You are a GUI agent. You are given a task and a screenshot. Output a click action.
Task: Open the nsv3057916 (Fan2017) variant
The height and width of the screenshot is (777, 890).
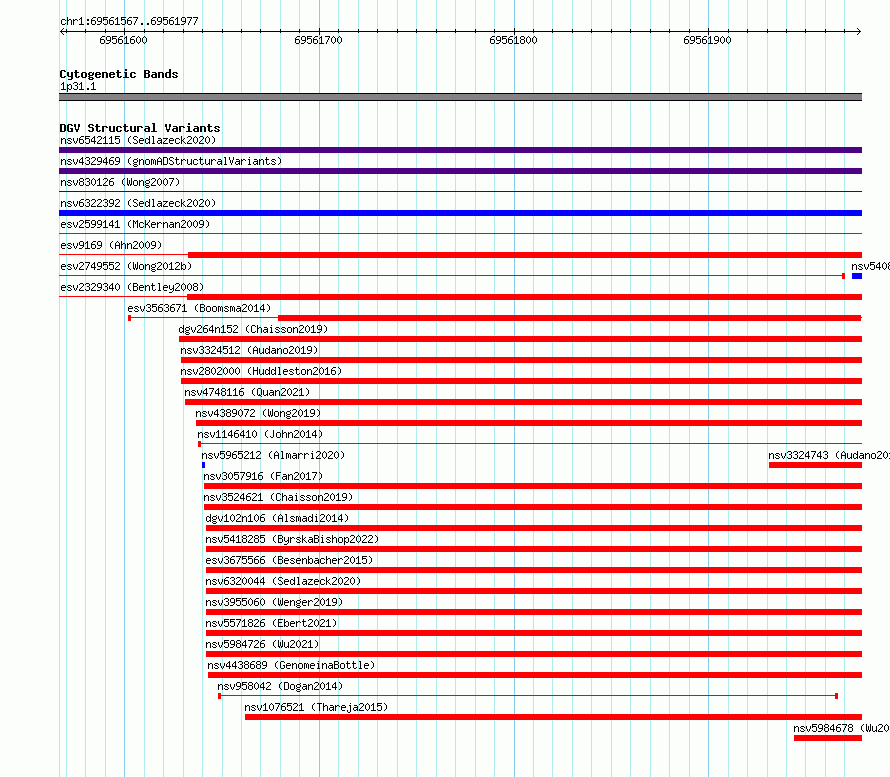click(x=263, y=476)
